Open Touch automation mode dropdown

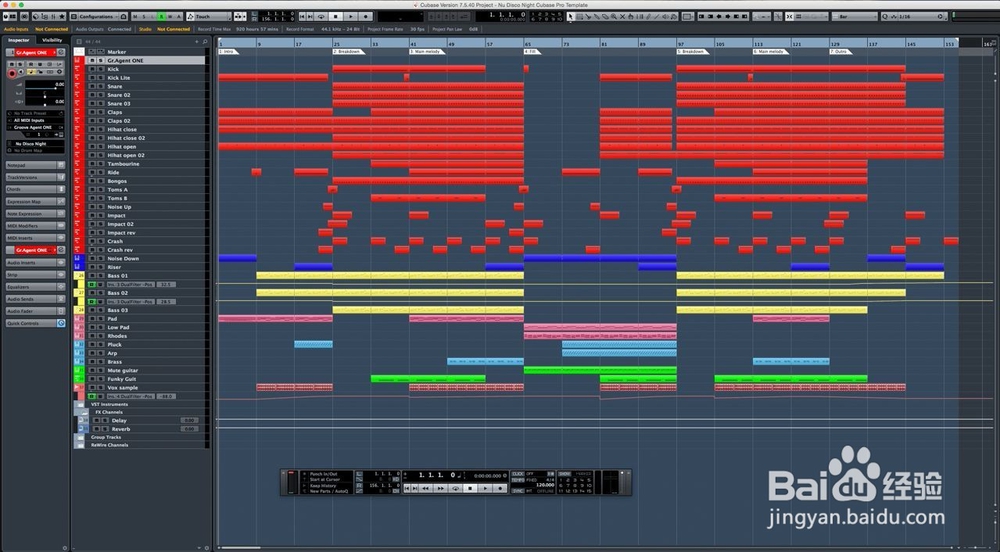click(x=209, y=17)
